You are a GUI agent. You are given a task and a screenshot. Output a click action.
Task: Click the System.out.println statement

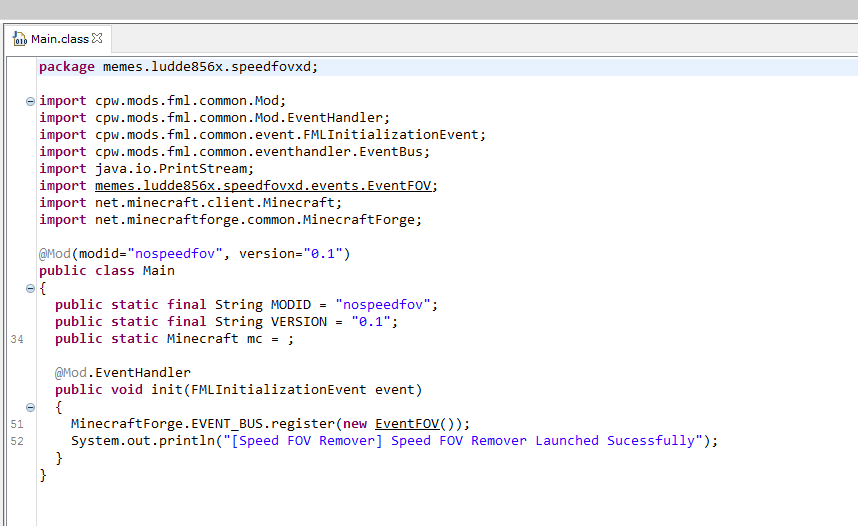click(x=394, y=441)
